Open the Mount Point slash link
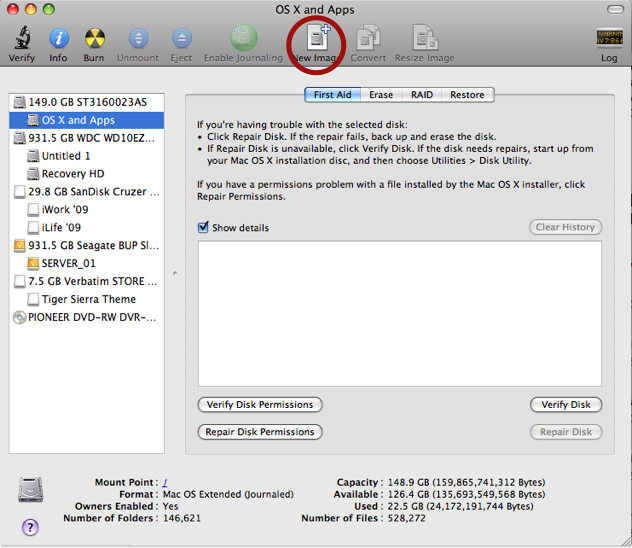The image size is (632, 548). pos(165,482)
